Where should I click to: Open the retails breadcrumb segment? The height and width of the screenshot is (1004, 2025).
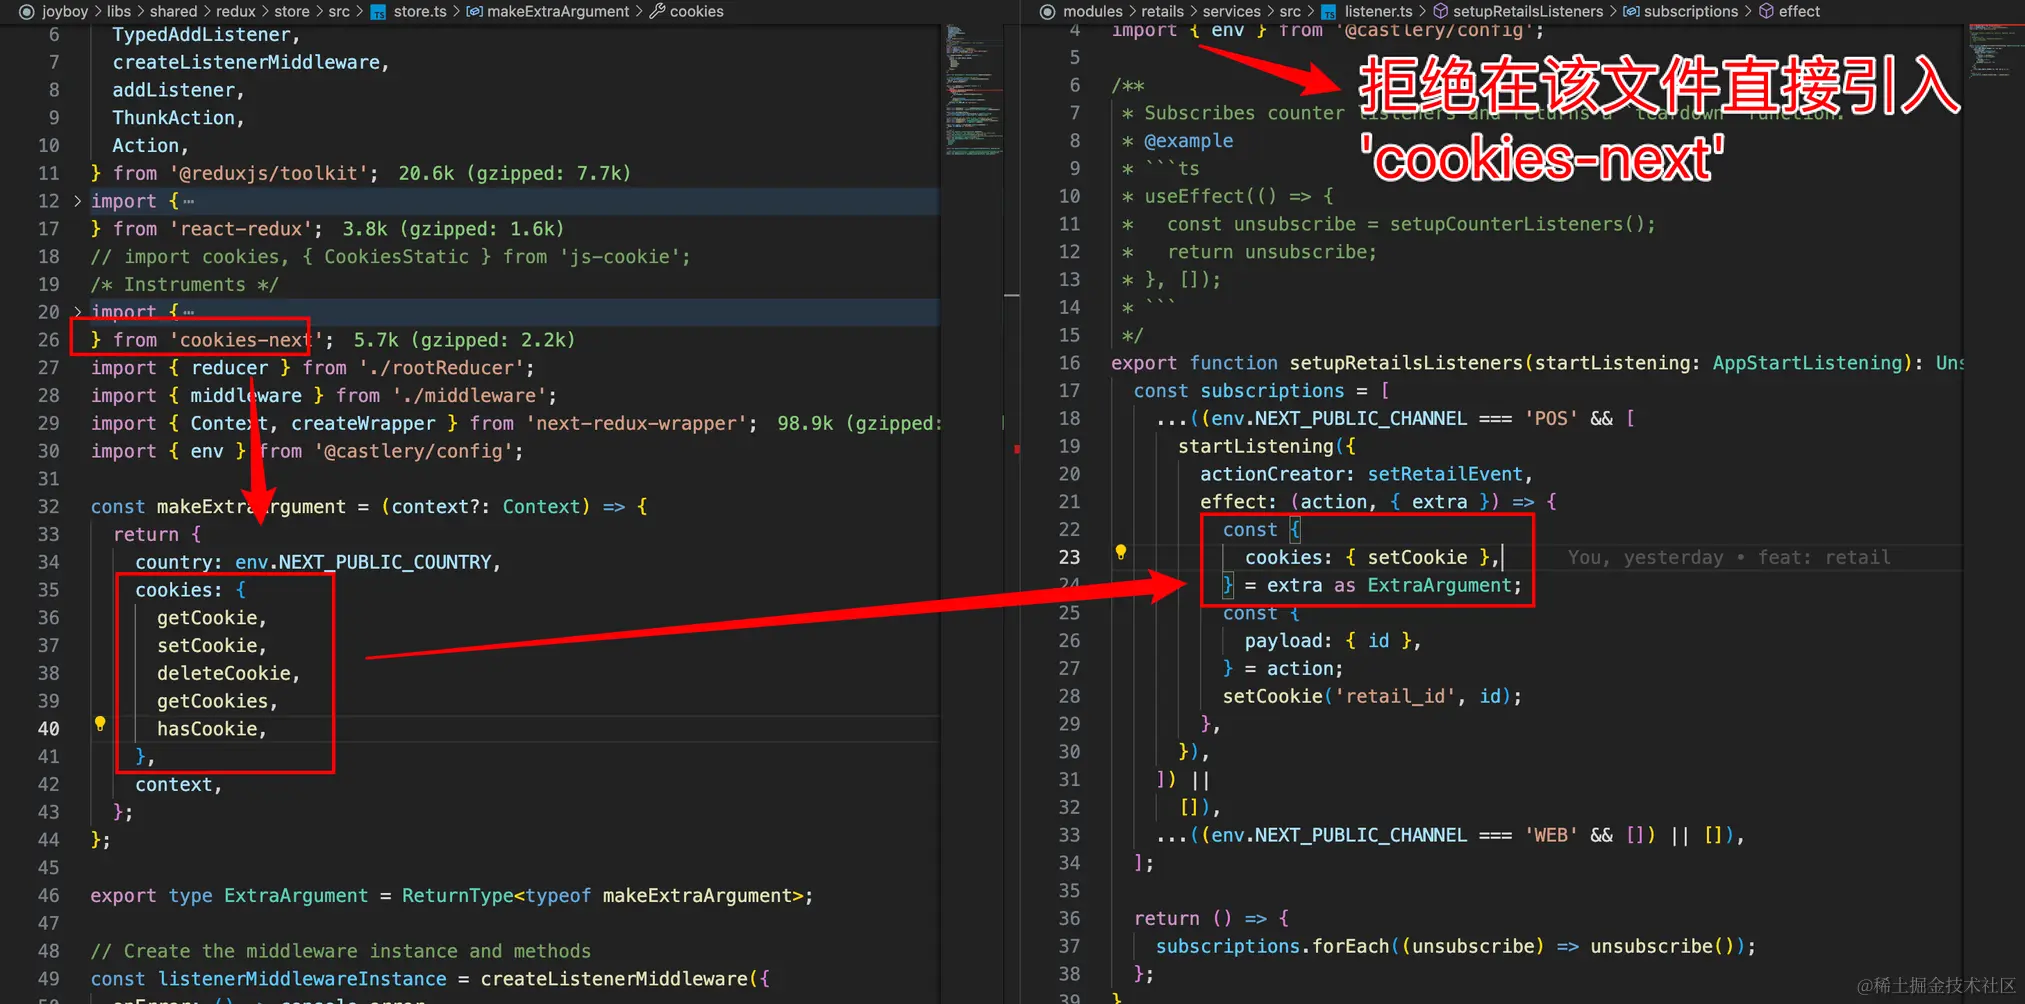pyautogui.click(x=1163, y=12)
